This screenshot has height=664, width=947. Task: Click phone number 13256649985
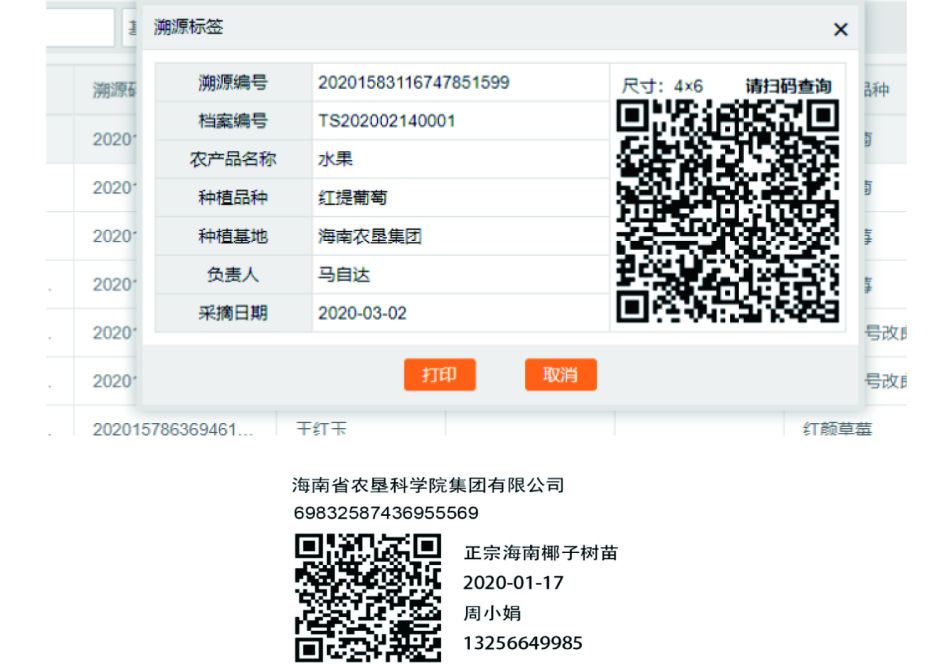523,643
